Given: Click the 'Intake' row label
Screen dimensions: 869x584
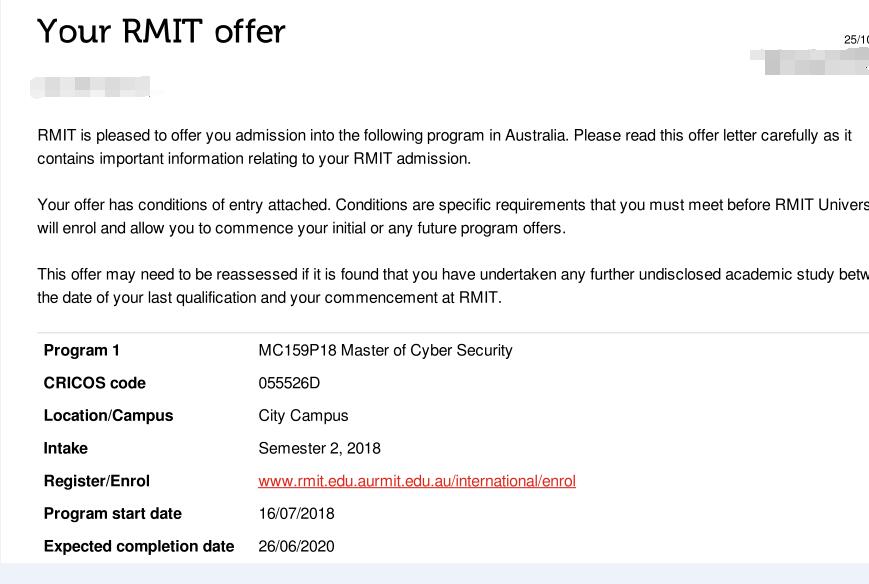Looking at the screenshot, I should (x=65, y=448).
